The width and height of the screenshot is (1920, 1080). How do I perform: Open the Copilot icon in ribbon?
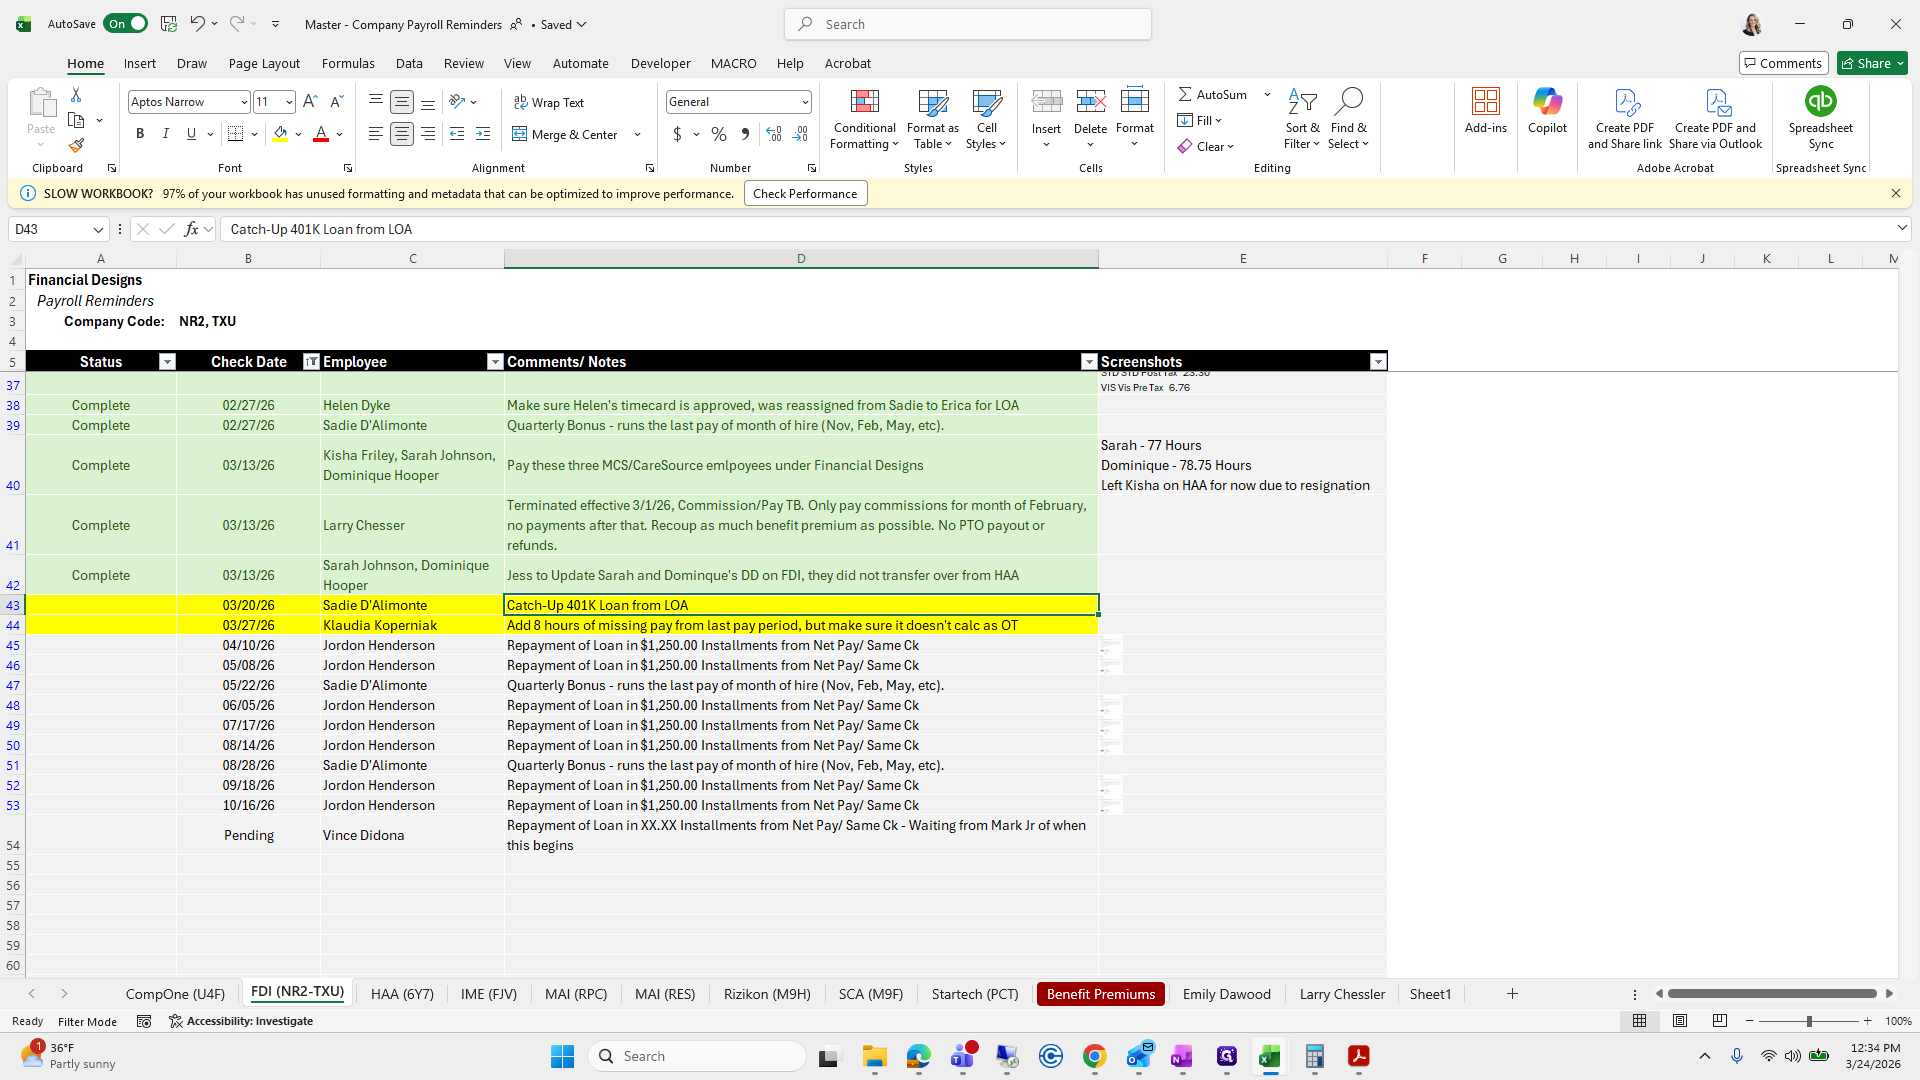[x=1547, y=103]
